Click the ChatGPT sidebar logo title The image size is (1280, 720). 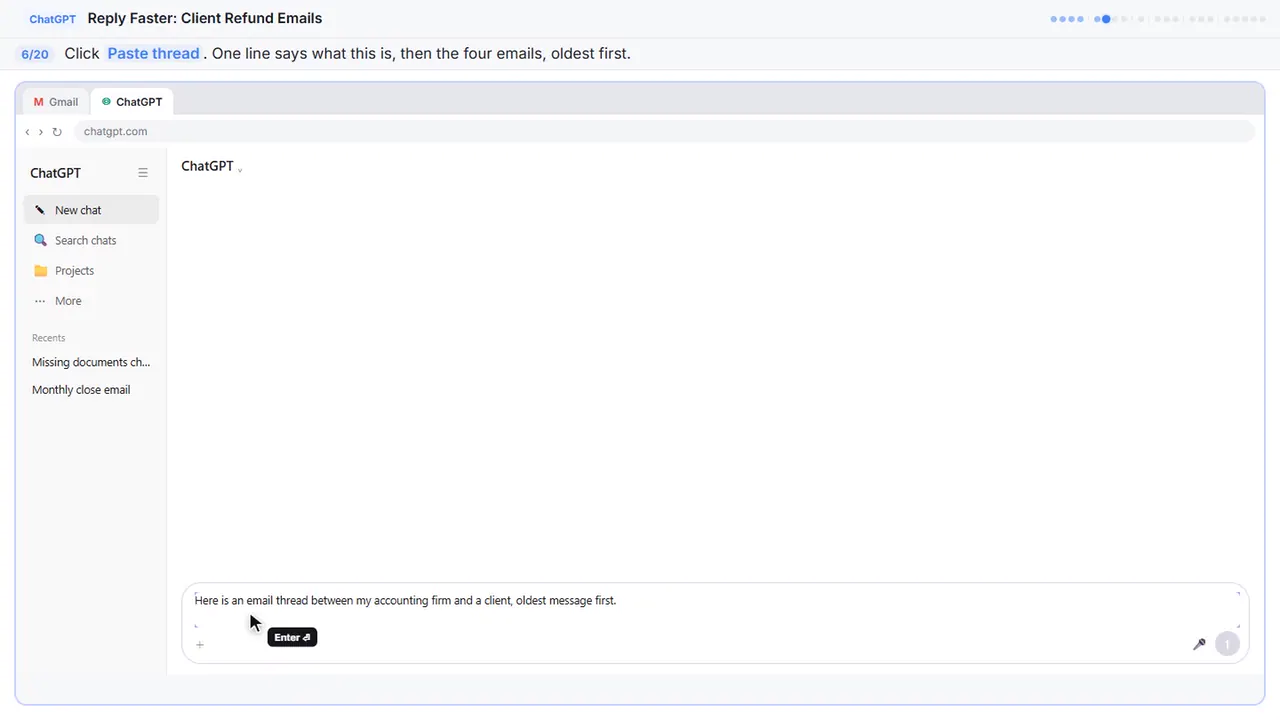coord(55,173)
